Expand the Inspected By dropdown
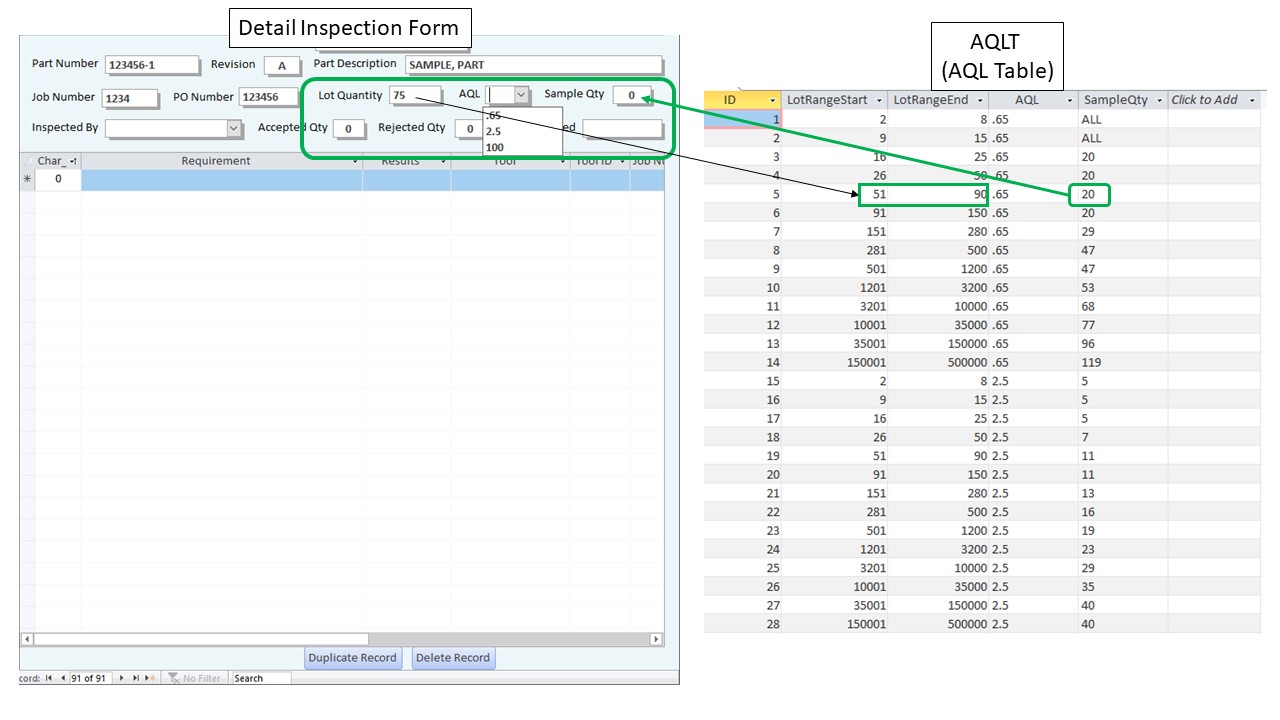The image size is (1280, 720). [x=232, y=128]
